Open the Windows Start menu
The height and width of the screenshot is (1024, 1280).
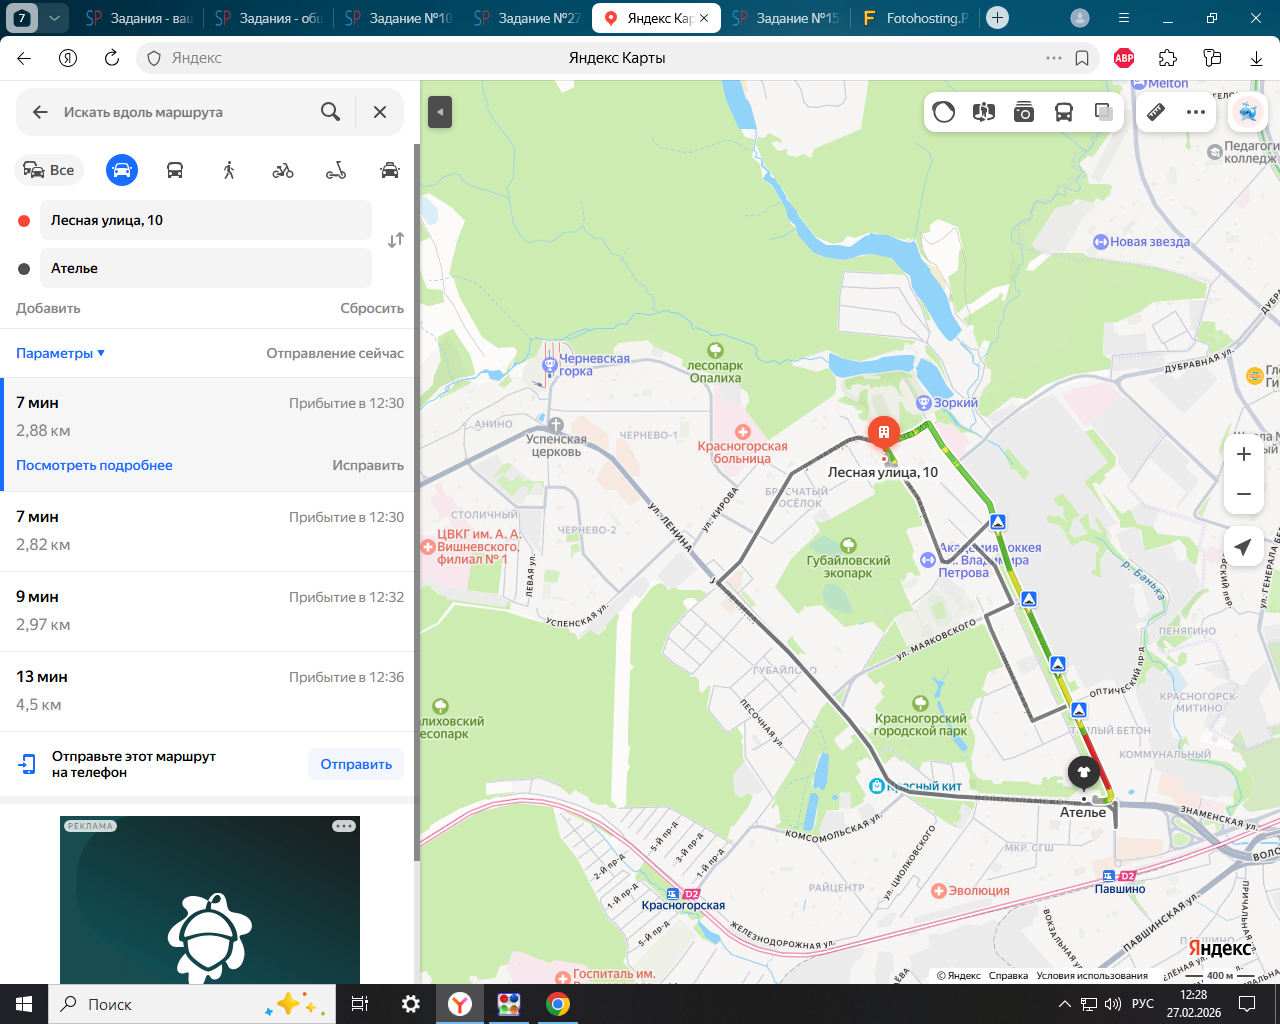tap(24, 1004)
